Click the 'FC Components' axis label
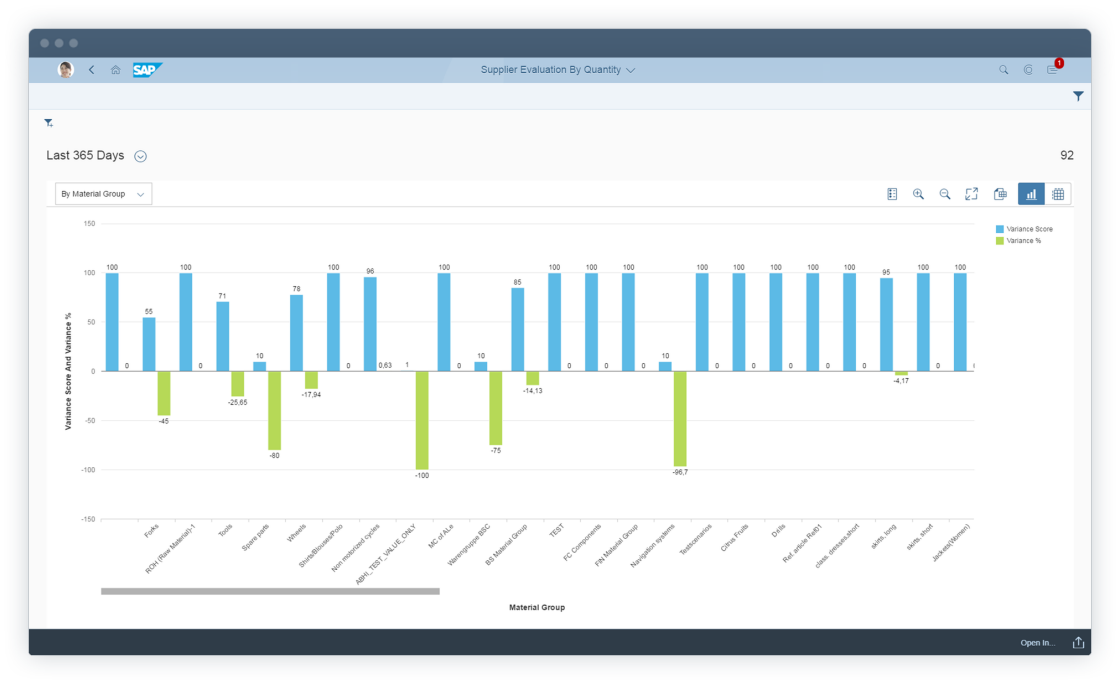The height and width of the screenshot is (684, 1120). [582, 543]
